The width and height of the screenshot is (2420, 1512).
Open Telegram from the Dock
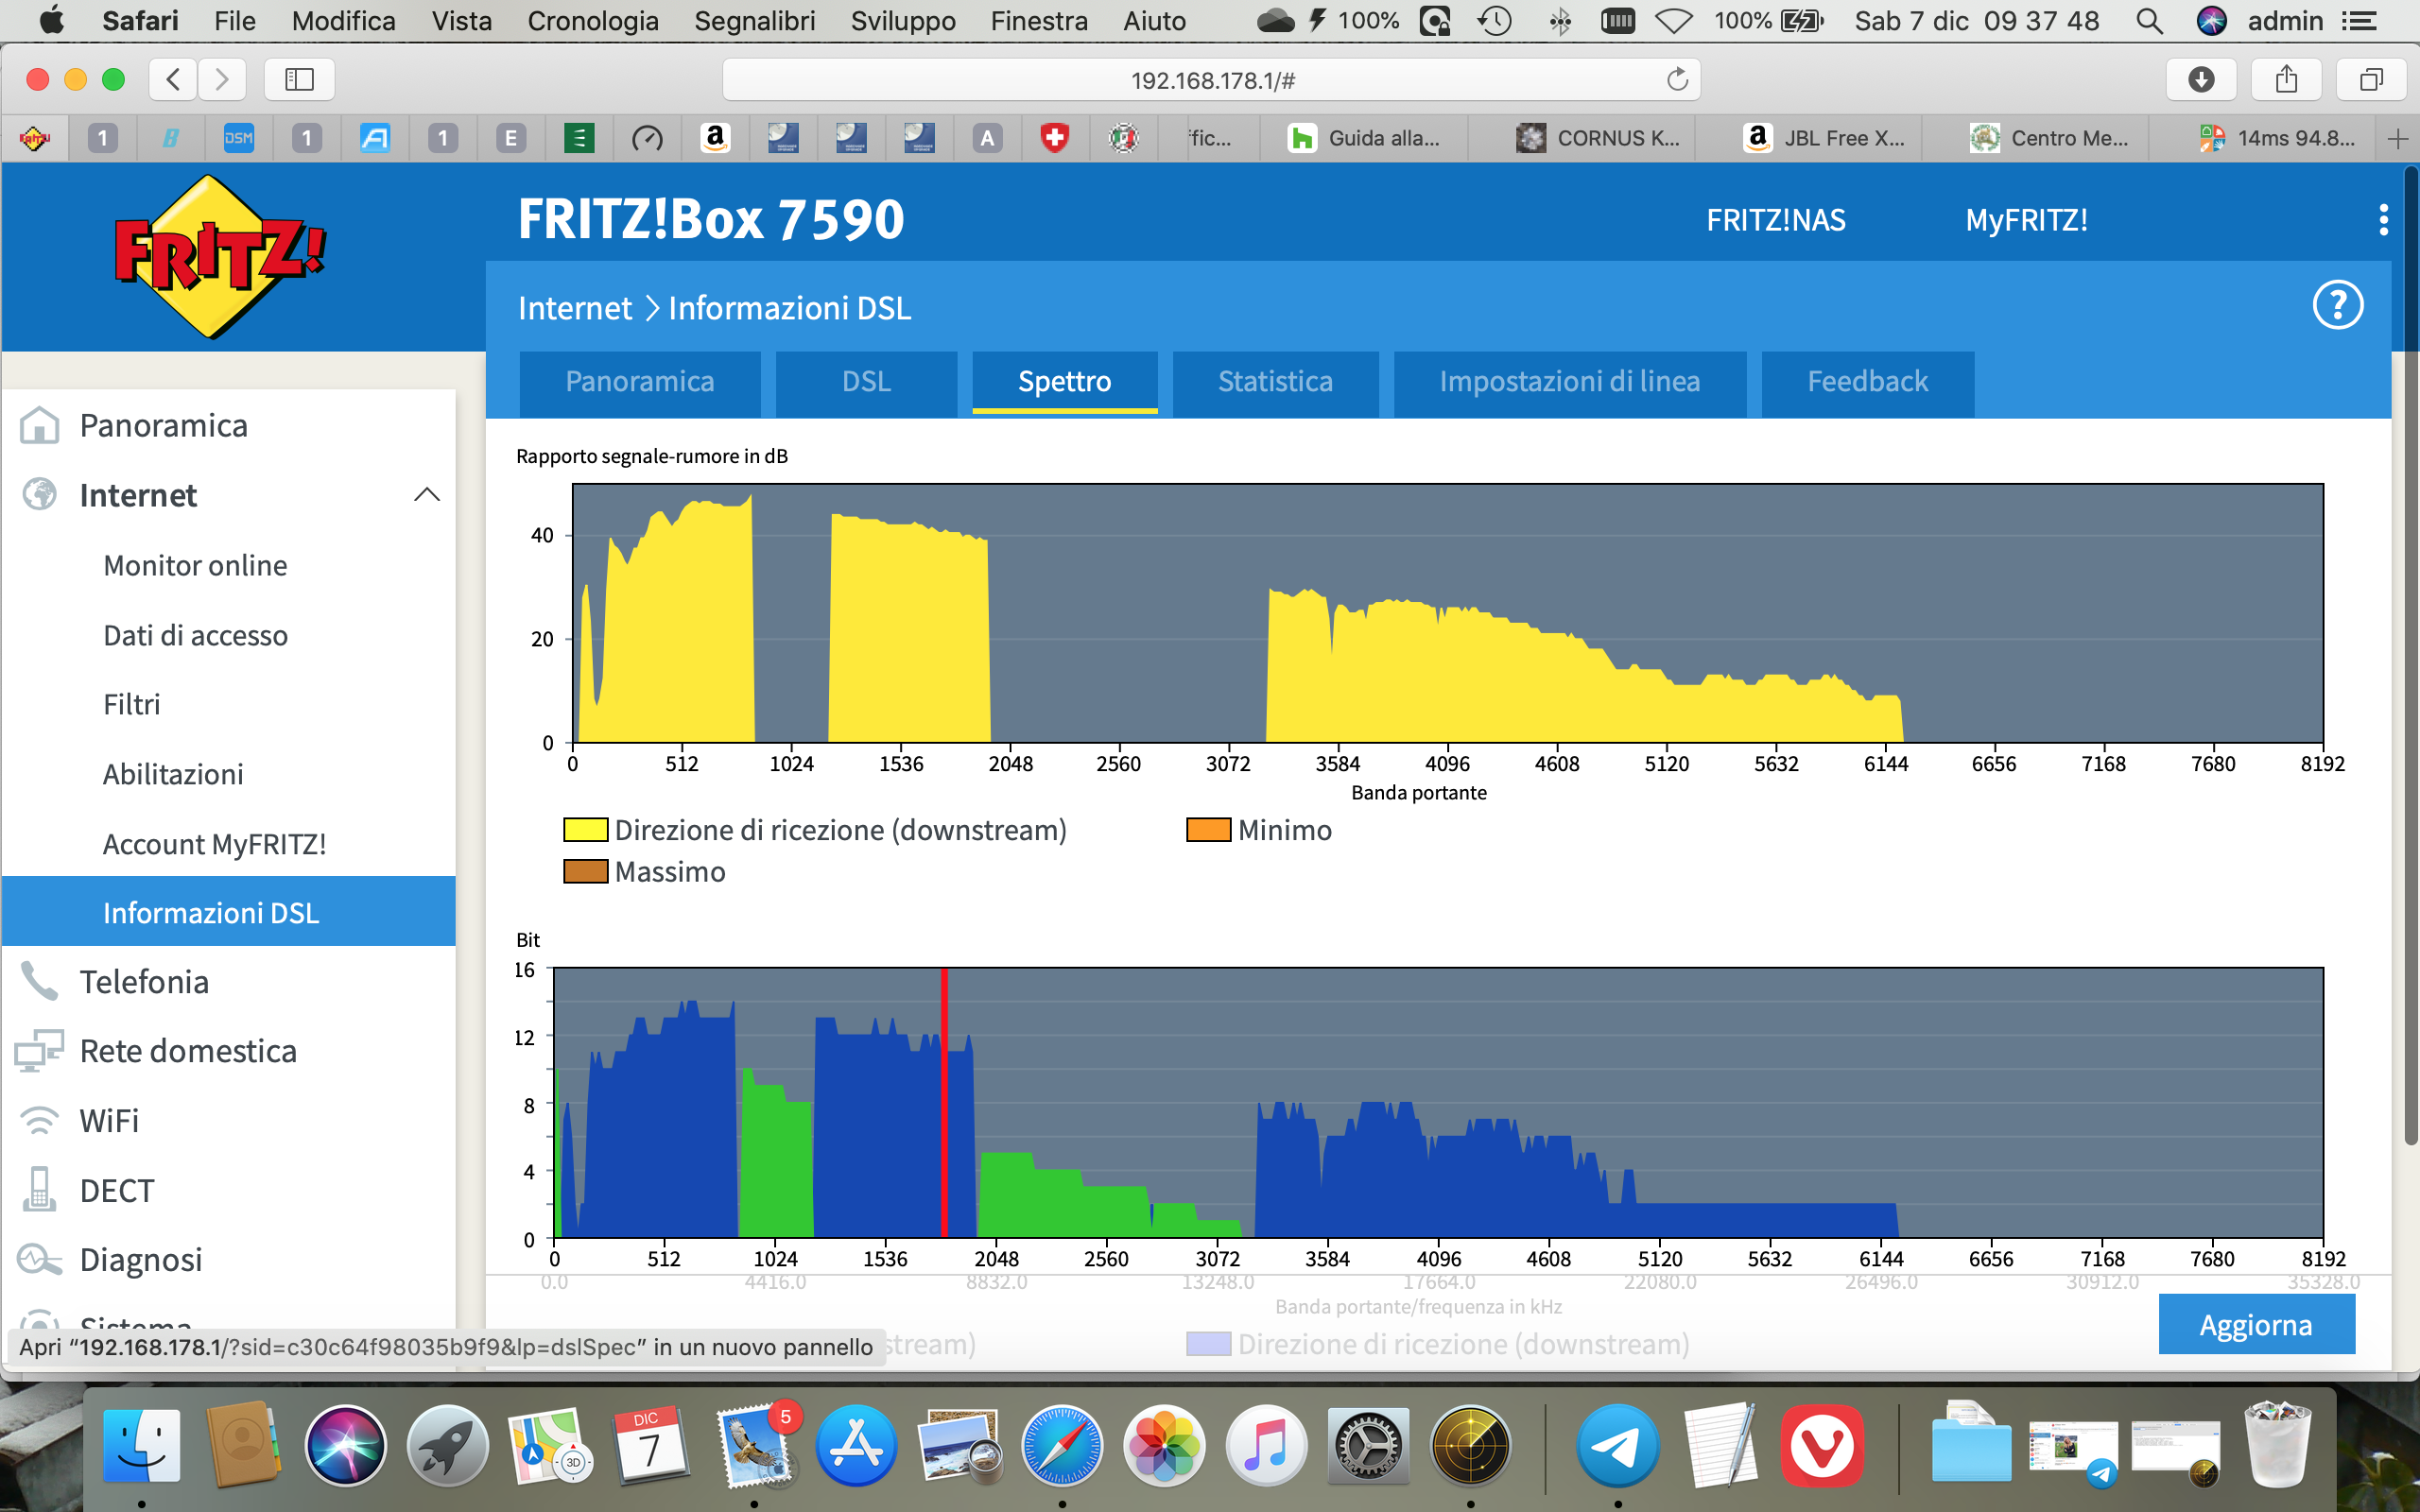pyautogui.click(x=1617, y=1446)
